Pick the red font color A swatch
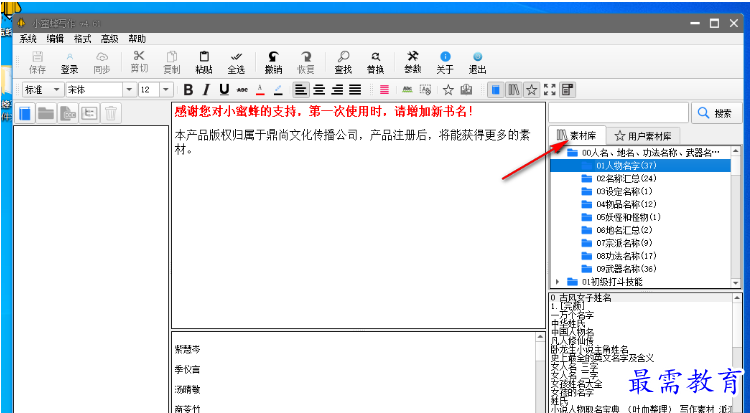 260,89
